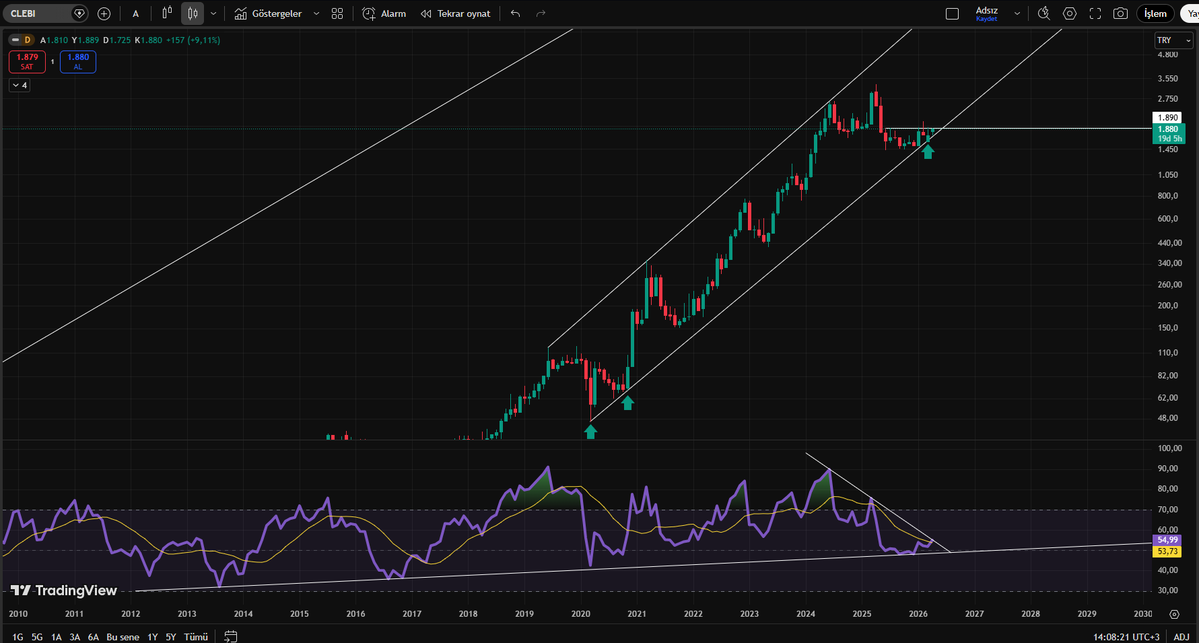This screenshot has width=1199, height=643.
Task: Expand the chart type dropdown arrow
Action: coord(213,14)
